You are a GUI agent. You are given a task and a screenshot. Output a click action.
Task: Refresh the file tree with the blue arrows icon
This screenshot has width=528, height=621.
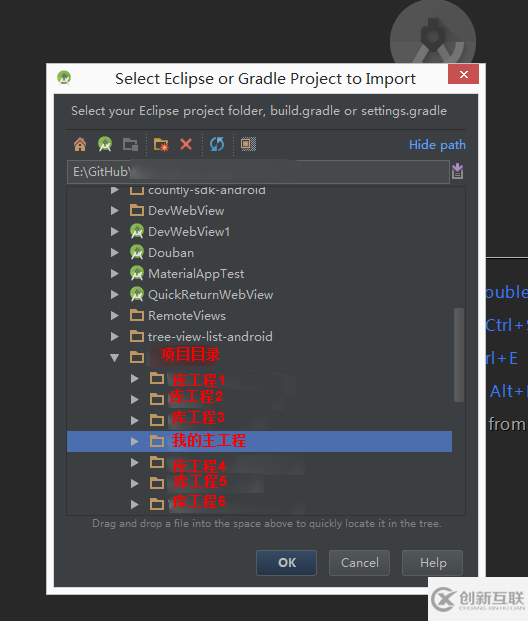217,144
